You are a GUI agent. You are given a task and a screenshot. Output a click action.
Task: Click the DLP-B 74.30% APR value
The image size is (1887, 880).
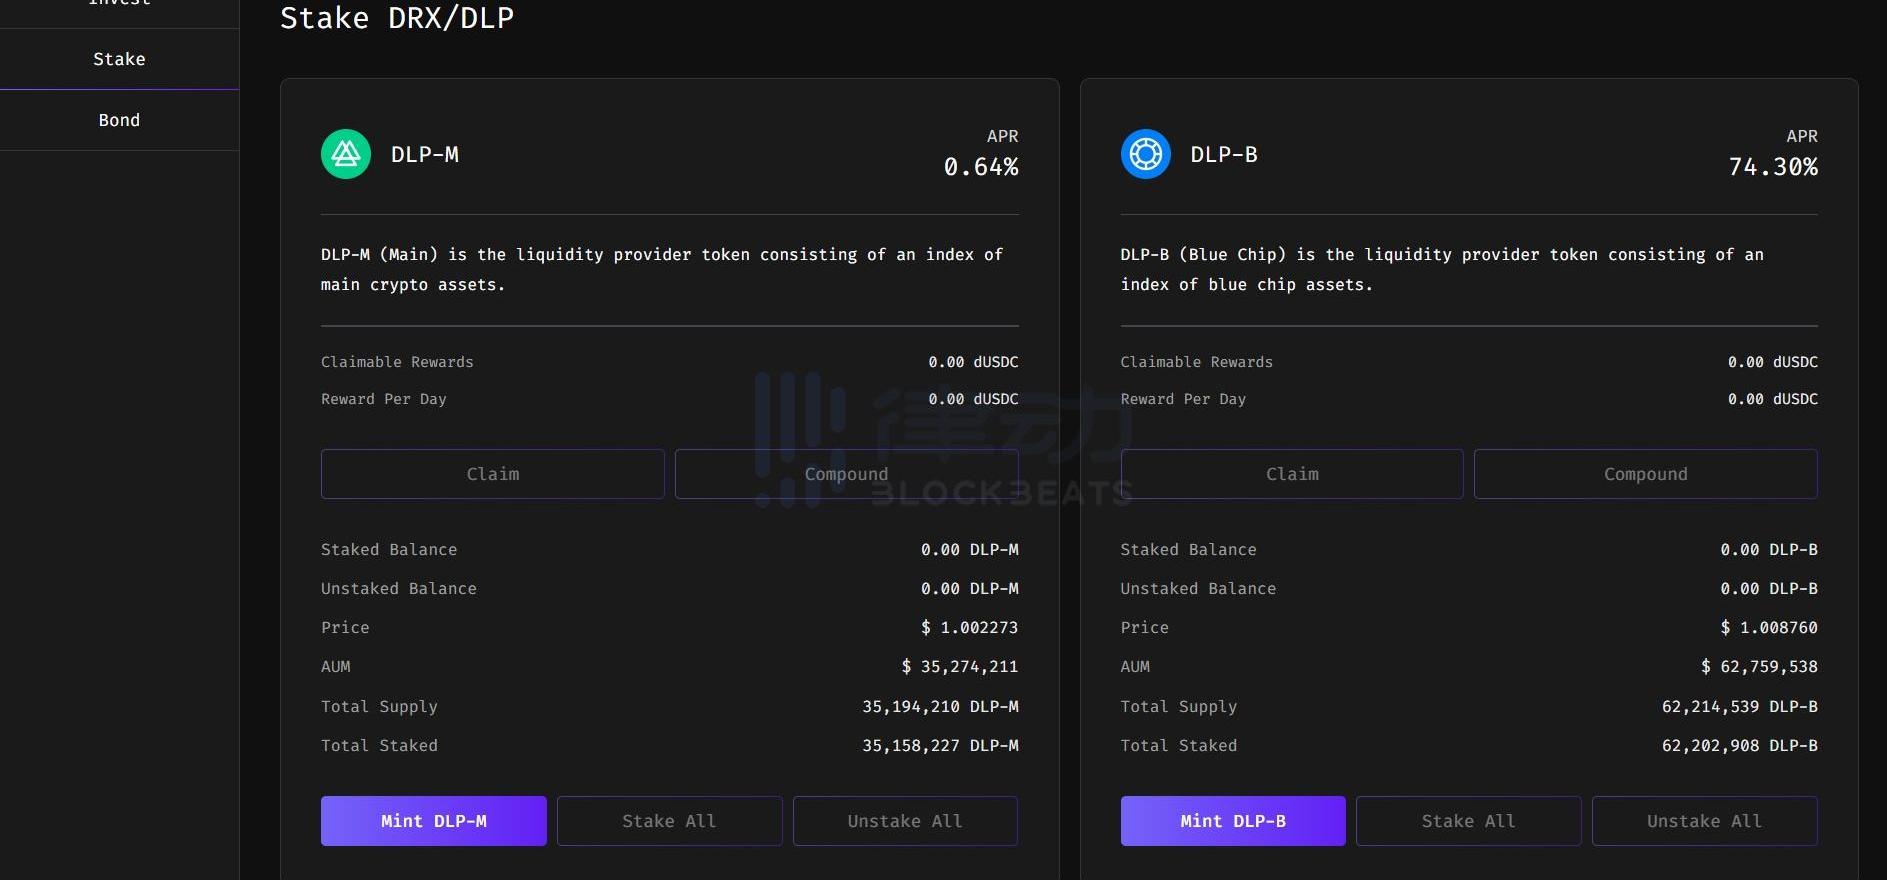(x=1772, y=167)
